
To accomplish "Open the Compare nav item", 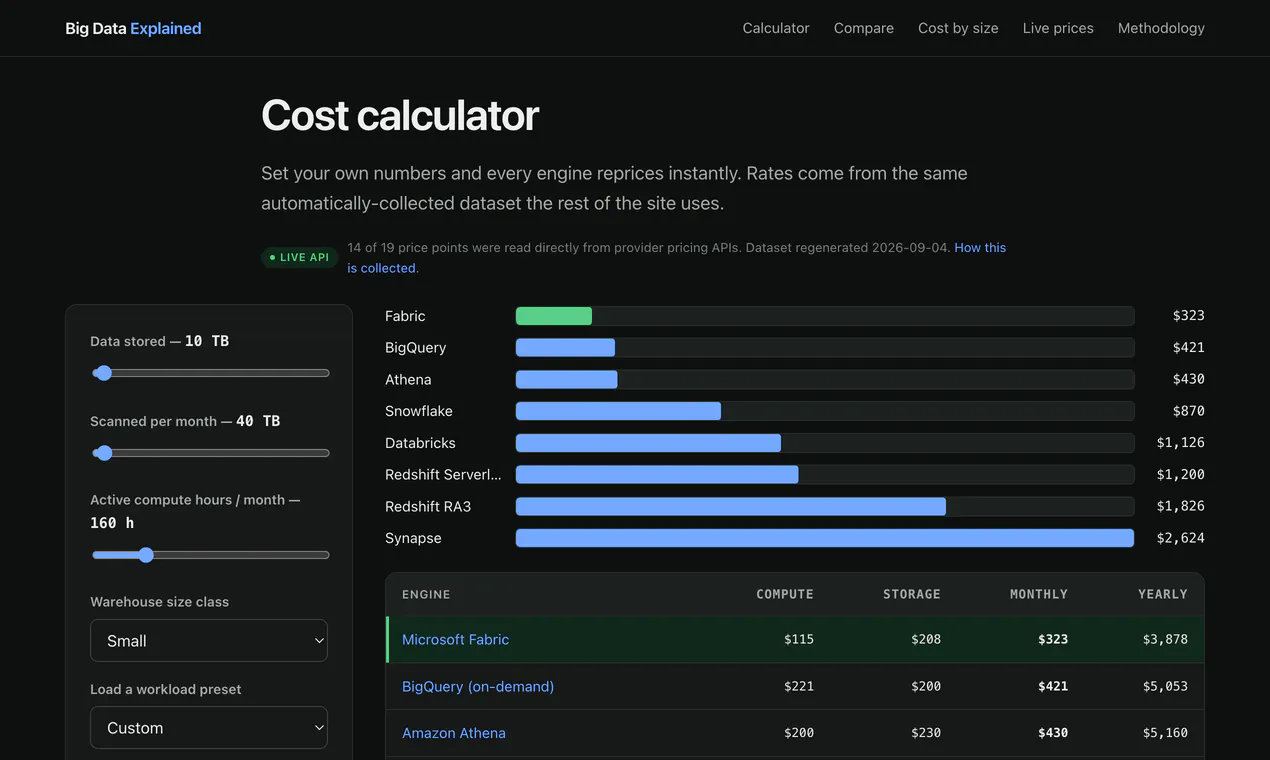I will point(864,28).
